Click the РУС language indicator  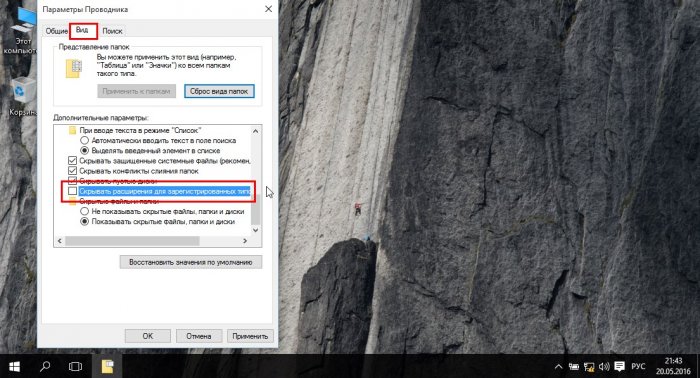[x=638, y=366]
